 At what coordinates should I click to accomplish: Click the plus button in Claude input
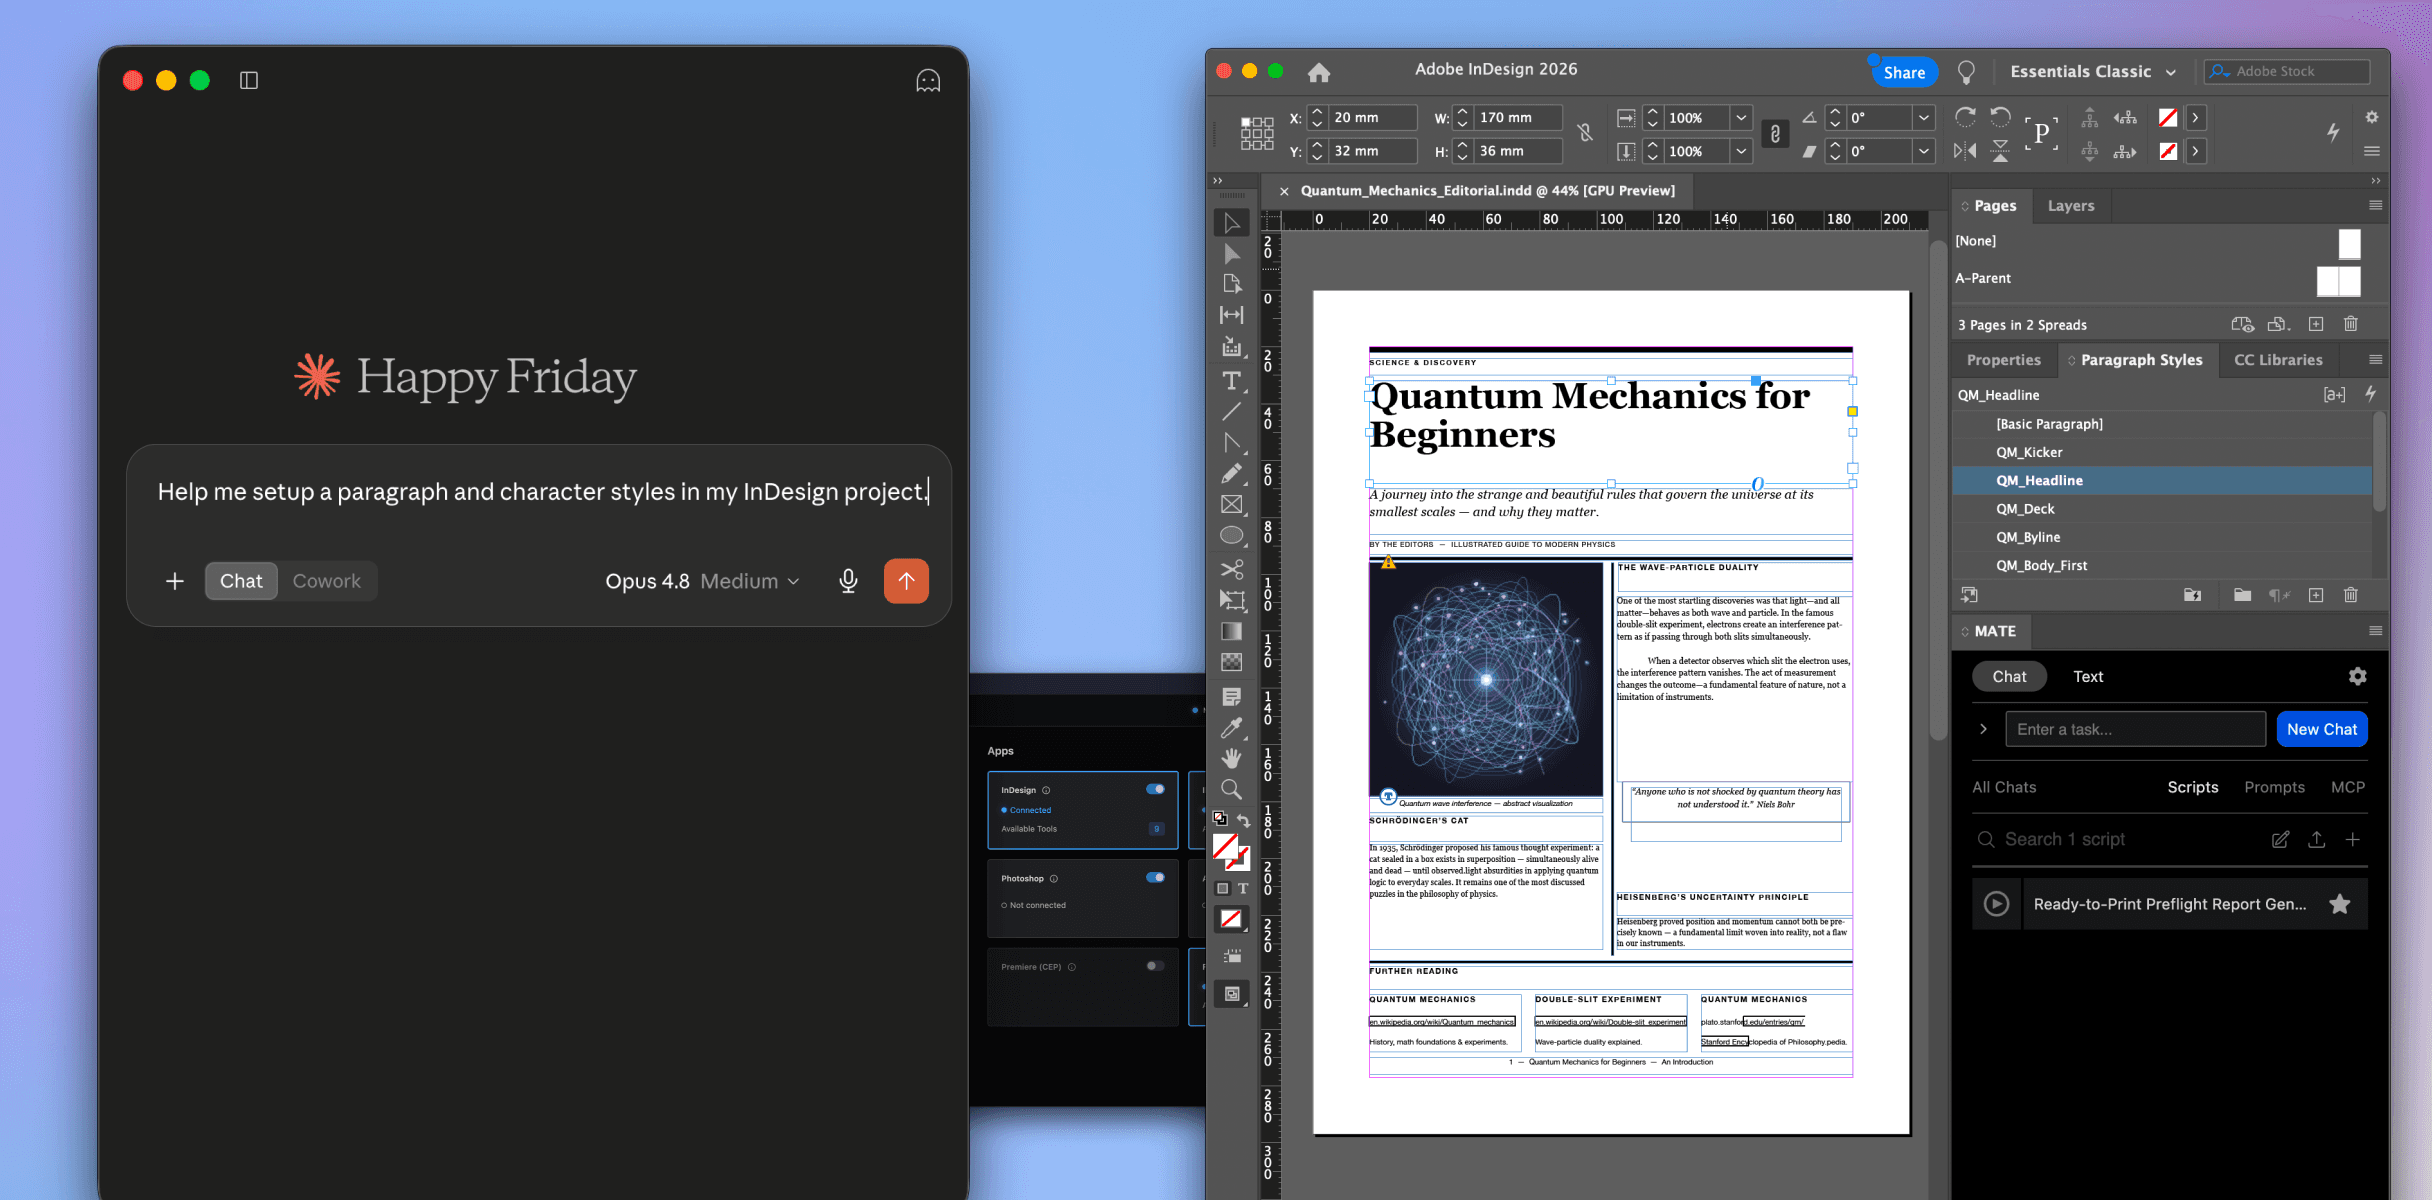click(174, 581)
